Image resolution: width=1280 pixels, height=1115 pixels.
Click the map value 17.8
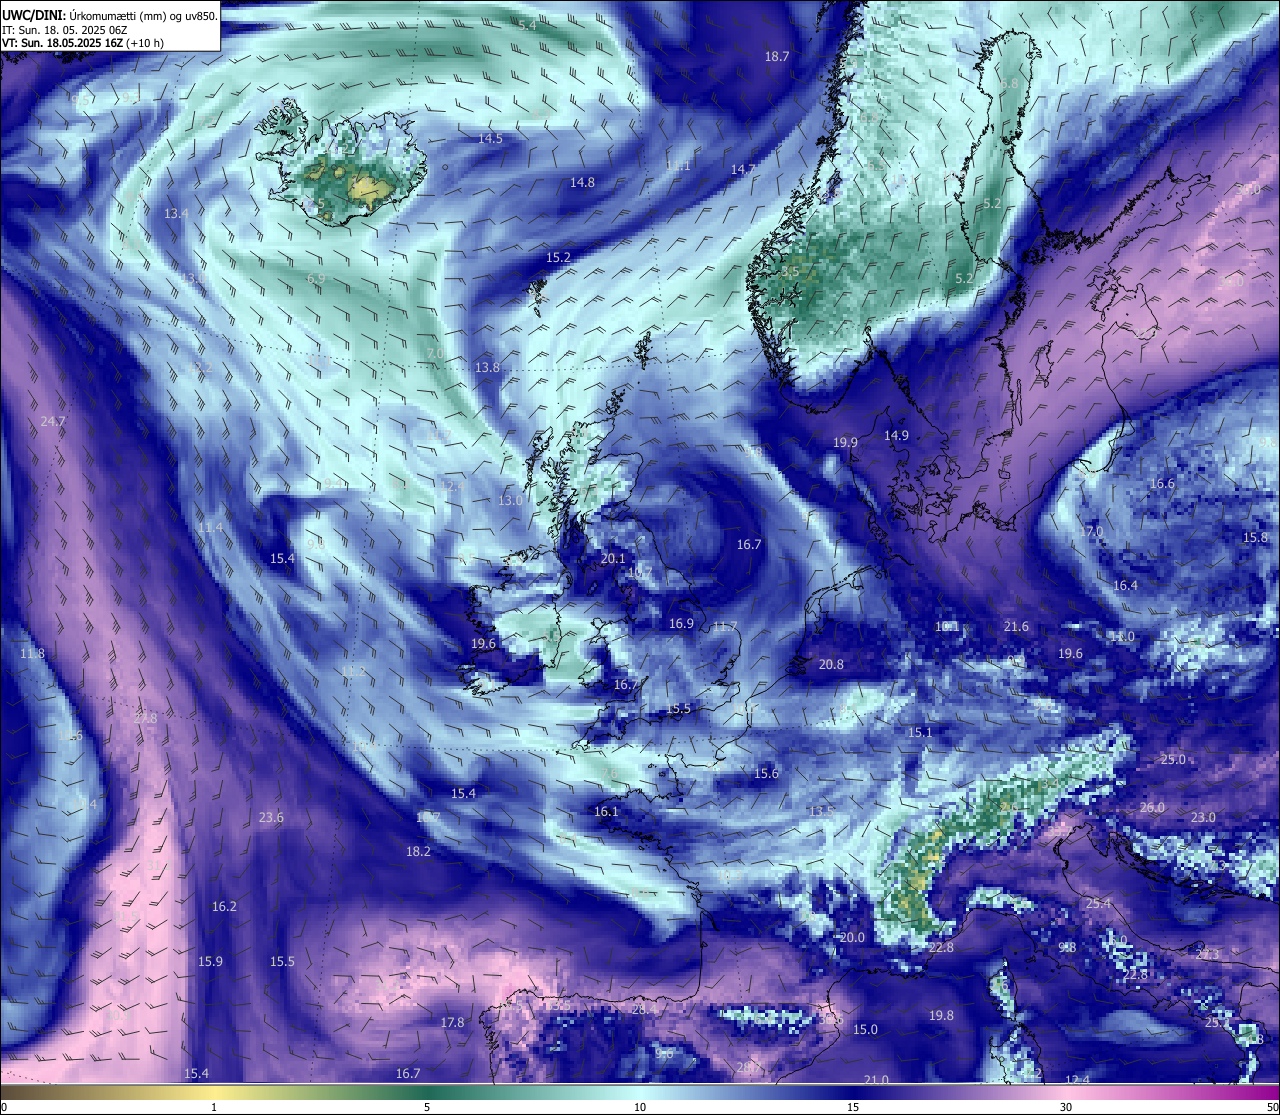tap(452, 1023)
